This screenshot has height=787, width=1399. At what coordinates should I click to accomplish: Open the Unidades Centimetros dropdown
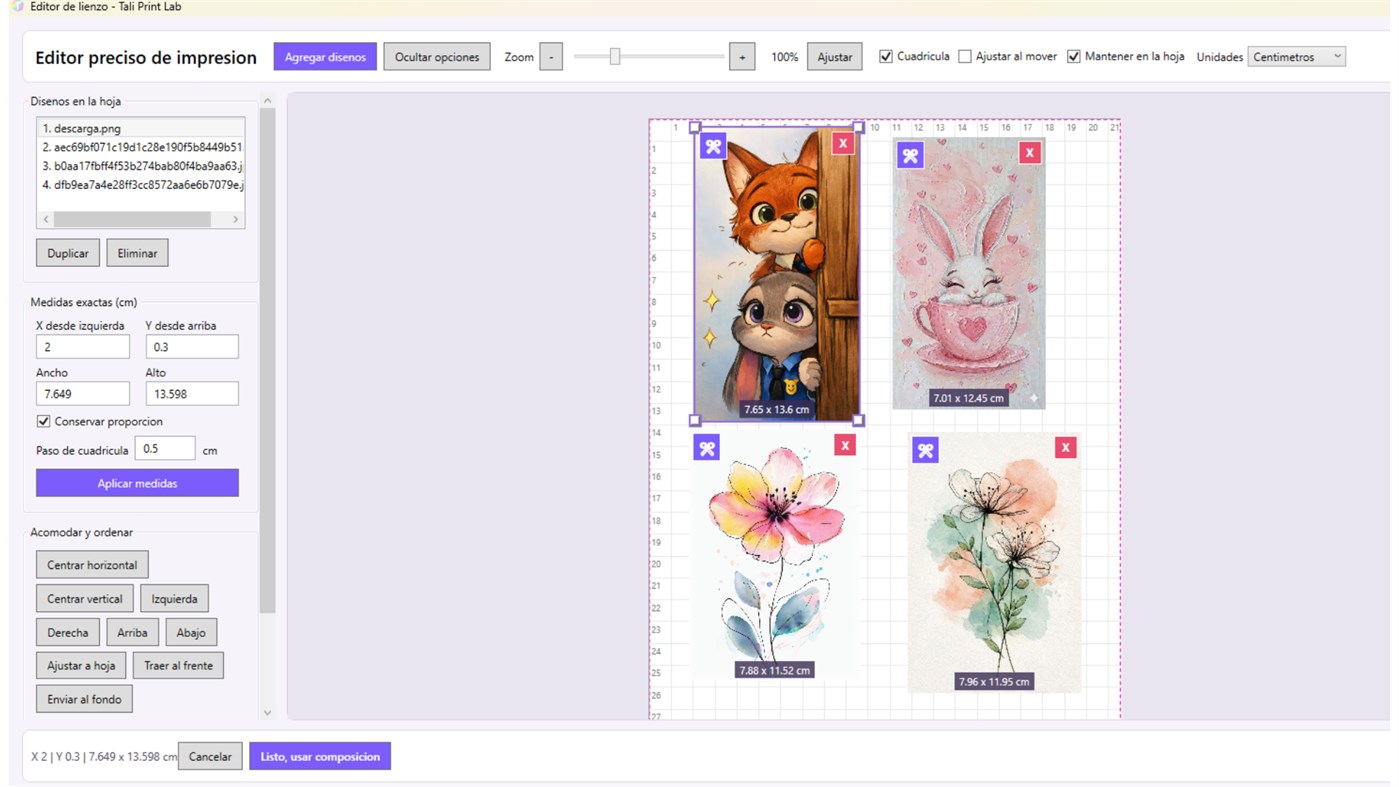(x=1297, y=57)
